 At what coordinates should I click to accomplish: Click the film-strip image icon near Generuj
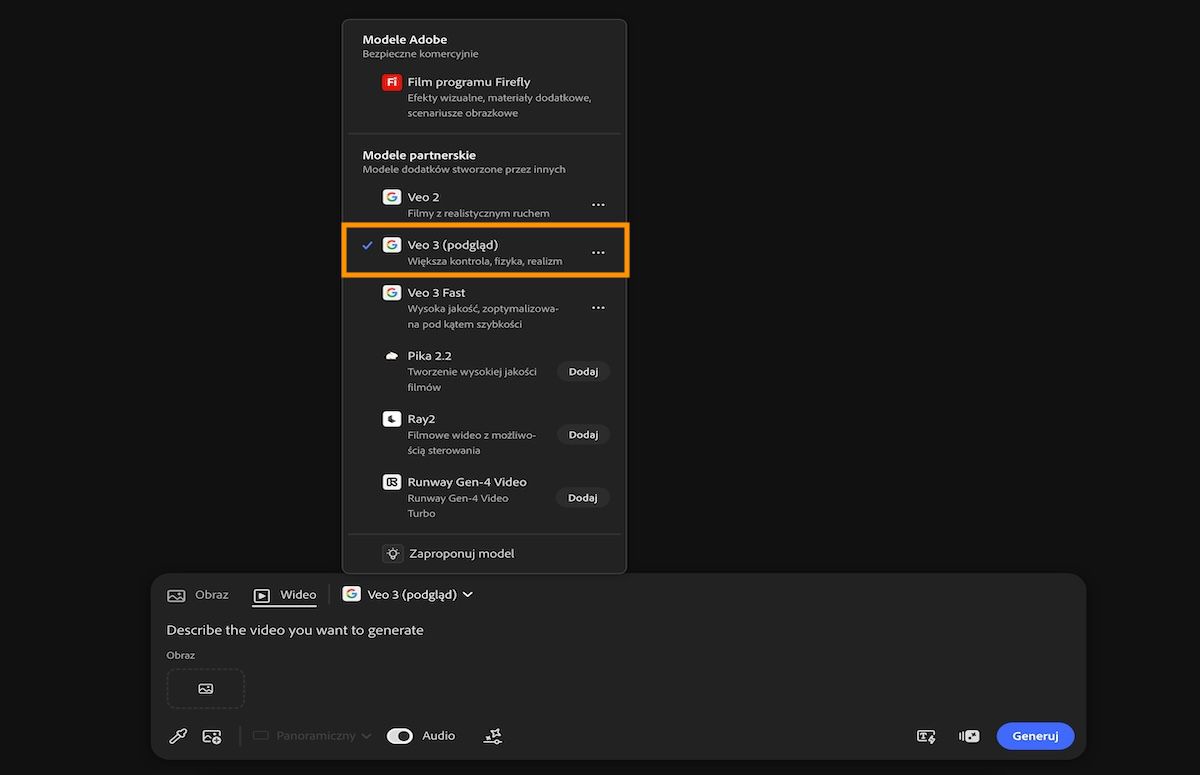pos(969,737)
